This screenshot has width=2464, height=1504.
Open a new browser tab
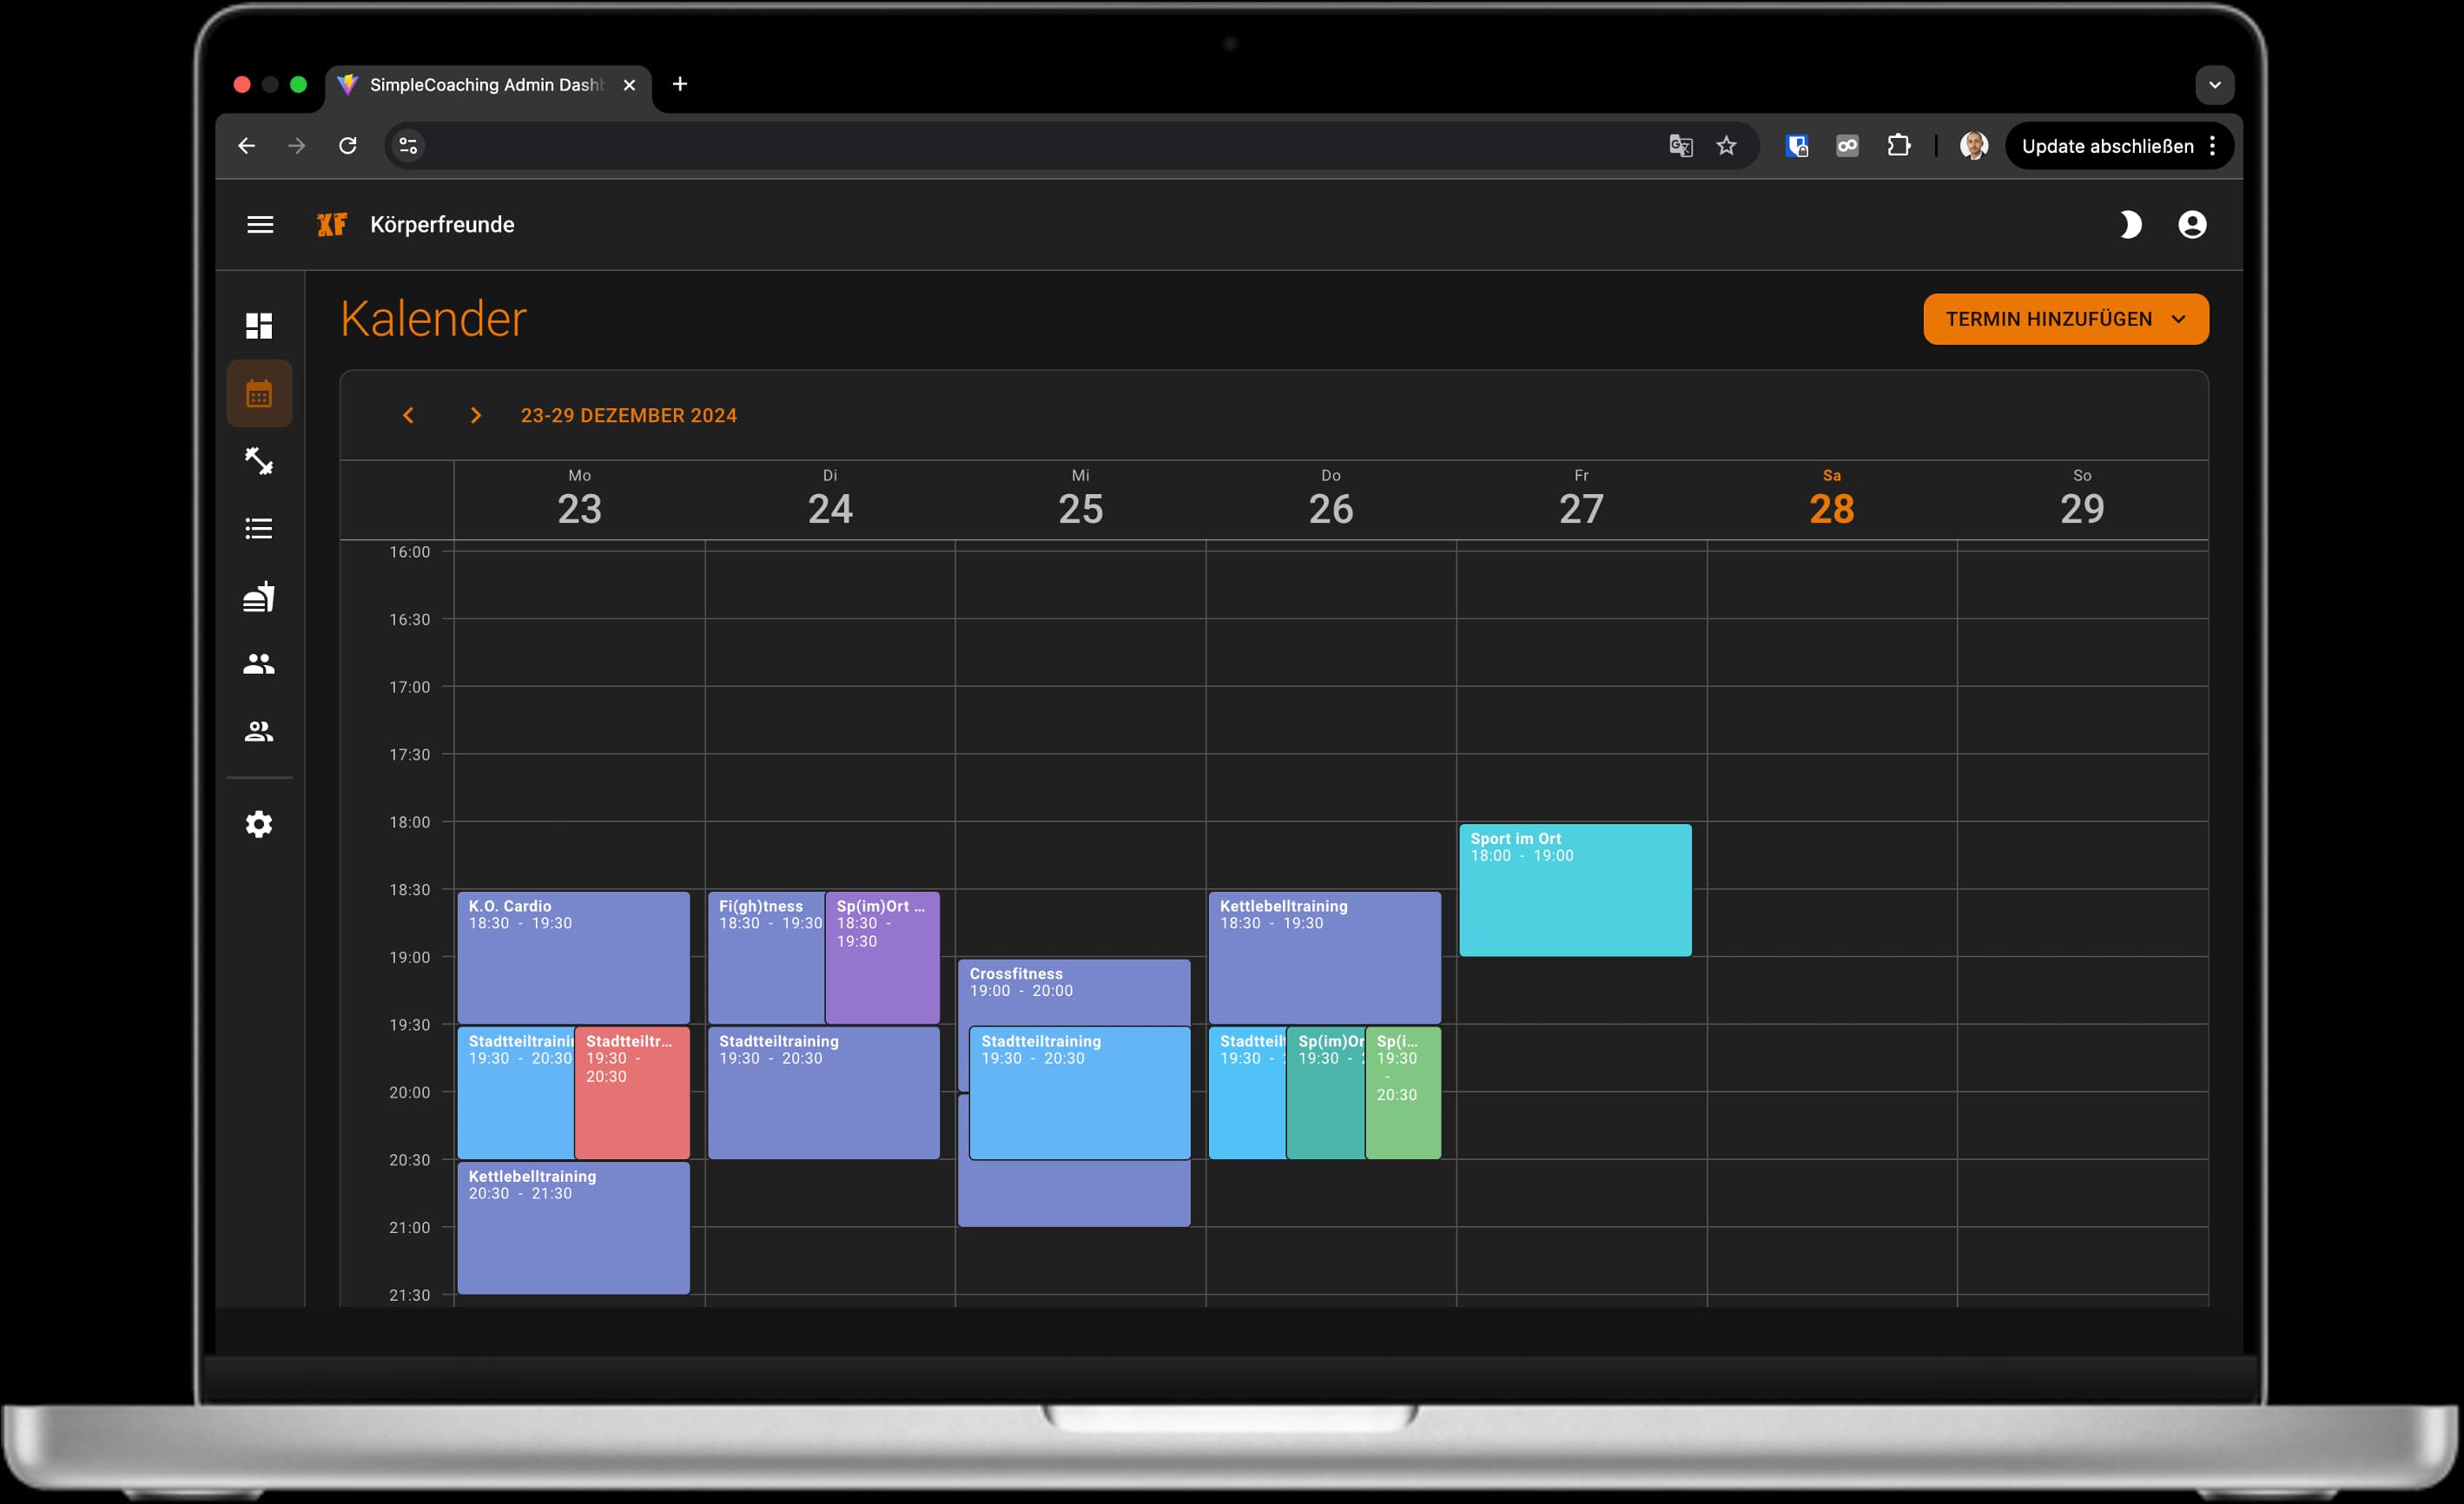click(x=680, y=84)
